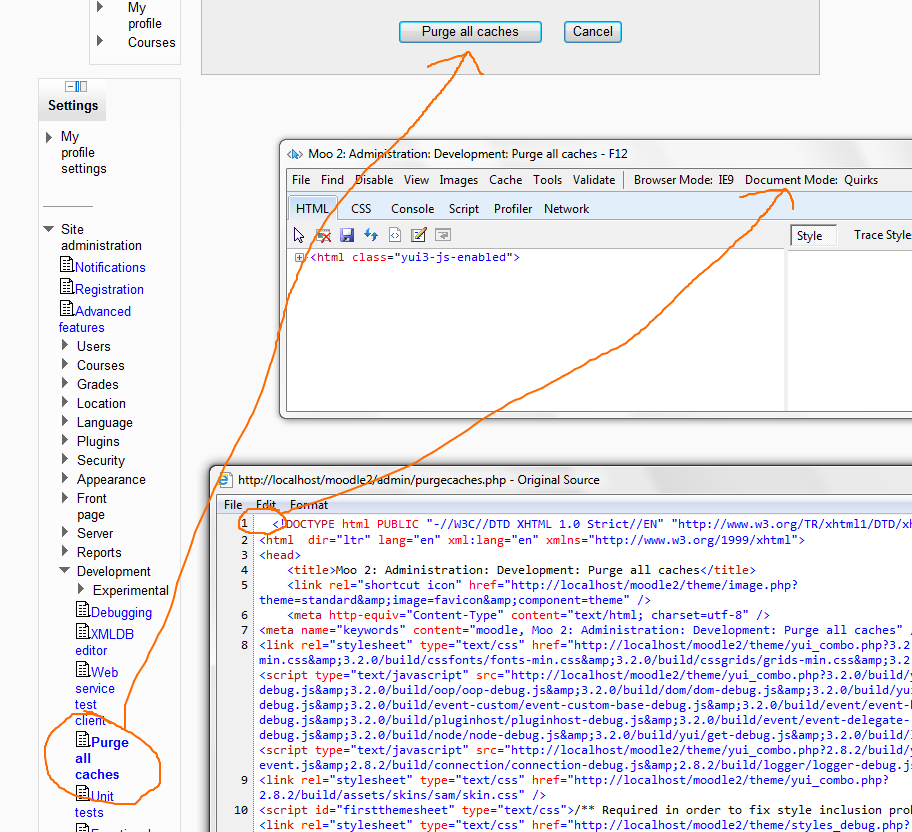Expand the Grades node
This screenshot has width=912, height=832.
pyautogui.click(x=65, y=383)
